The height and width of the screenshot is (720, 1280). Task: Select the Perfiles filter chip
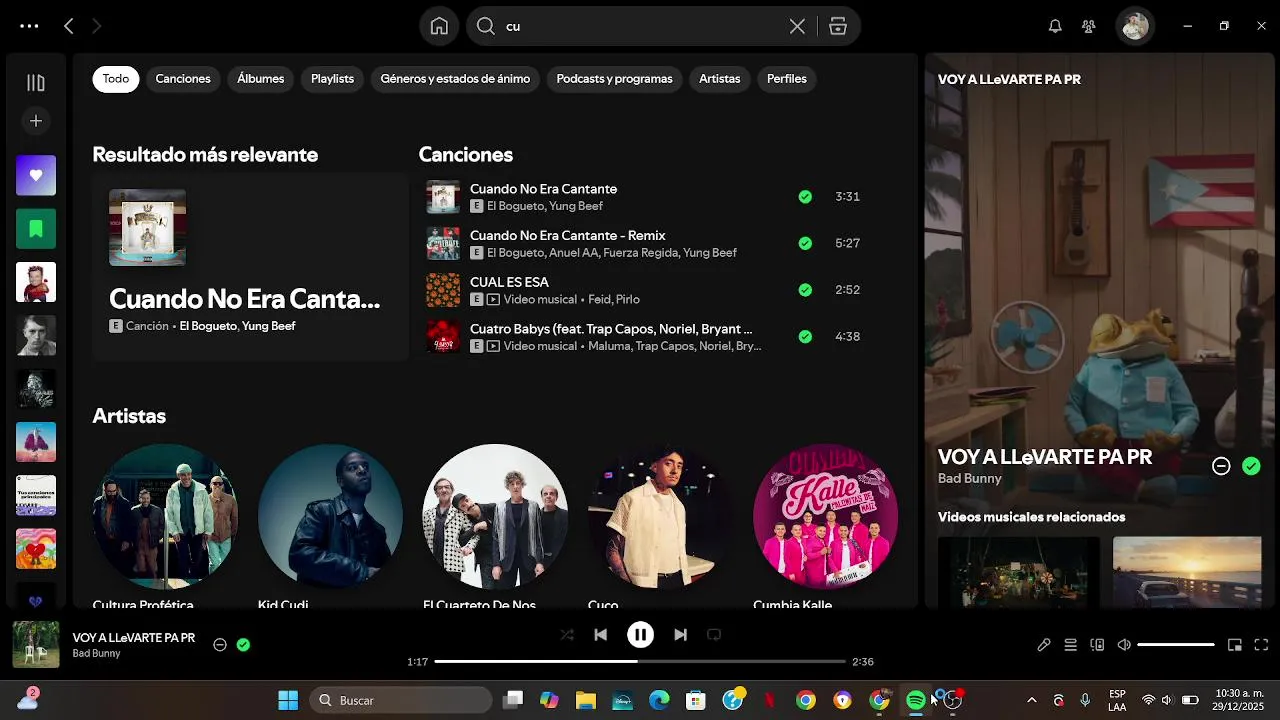click(787, 79)
